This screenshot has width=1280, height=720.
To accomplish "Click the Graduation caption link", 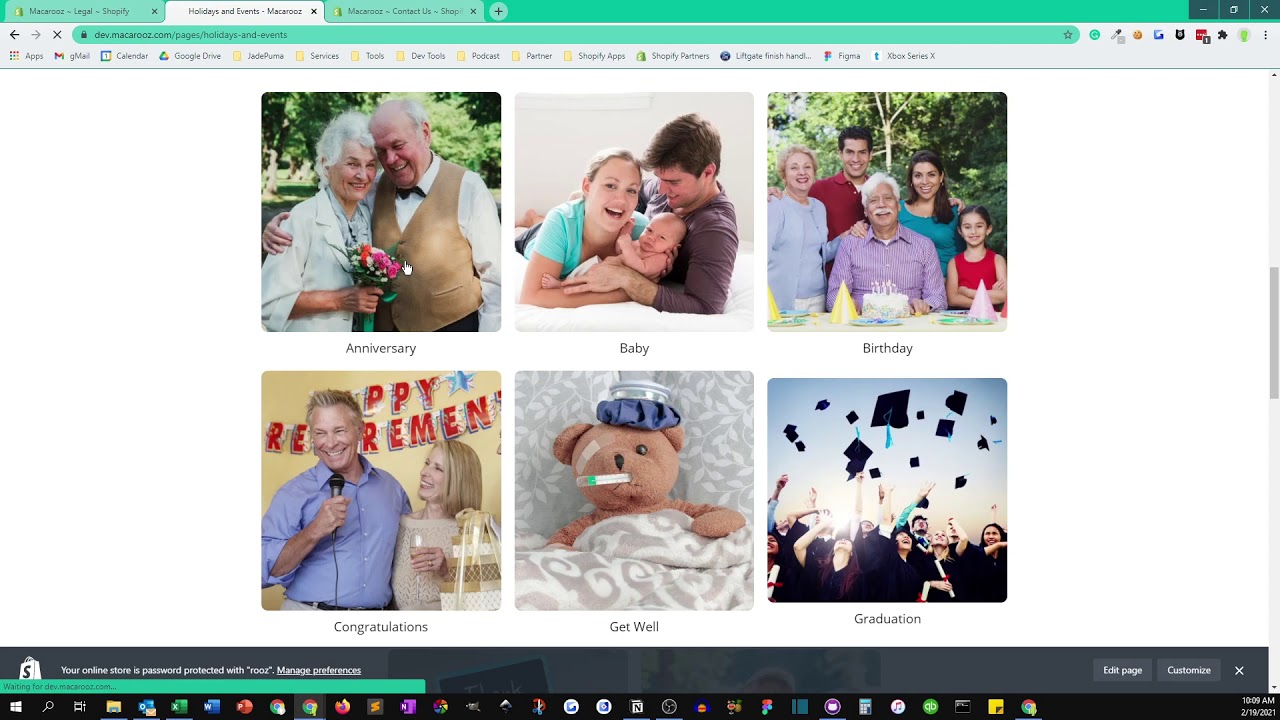I will point(887,619).
